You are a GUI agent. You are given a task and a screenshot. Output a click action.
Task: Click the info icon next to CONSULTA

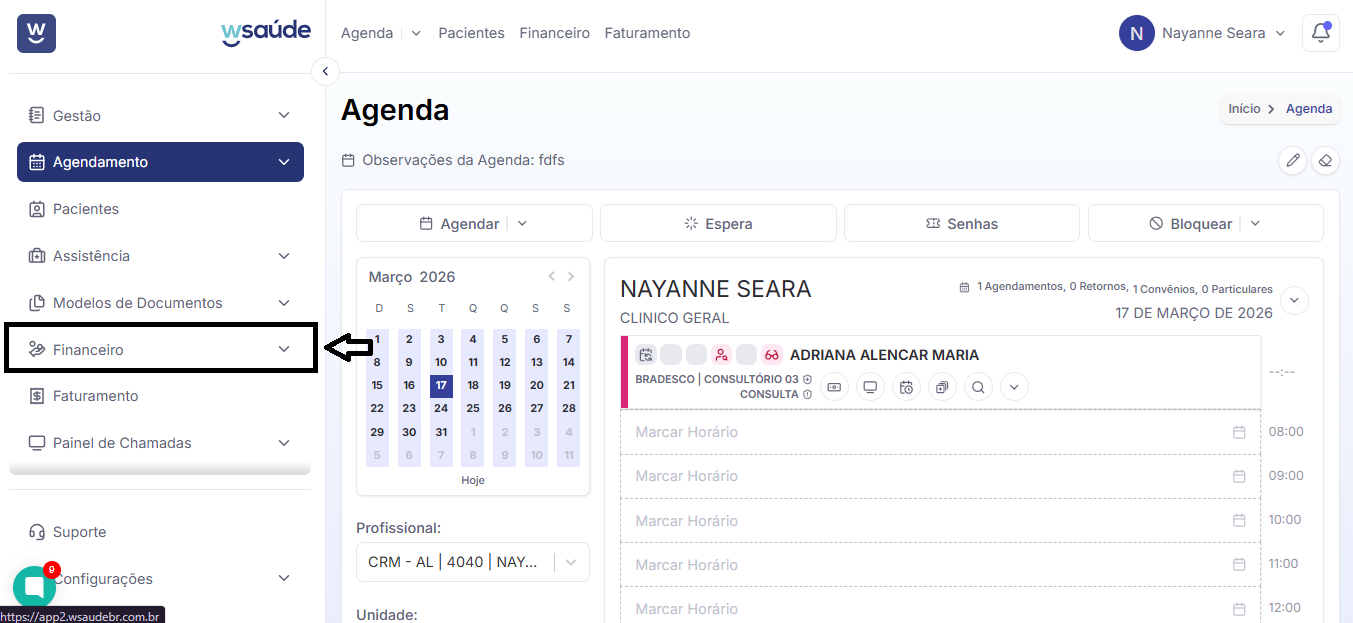pyautogui.click(x=807, y=394)
